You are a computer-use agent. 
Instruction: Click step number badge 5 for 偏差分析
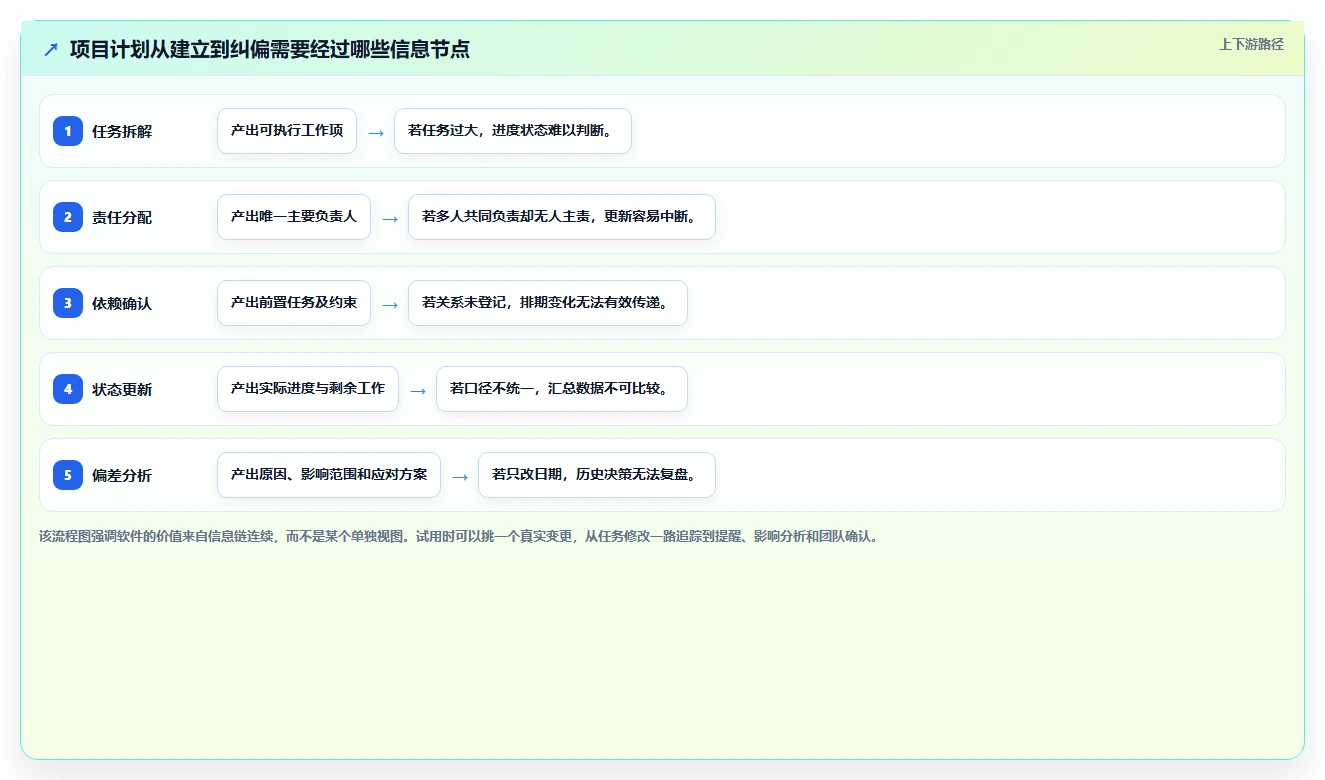click(68, 475)
